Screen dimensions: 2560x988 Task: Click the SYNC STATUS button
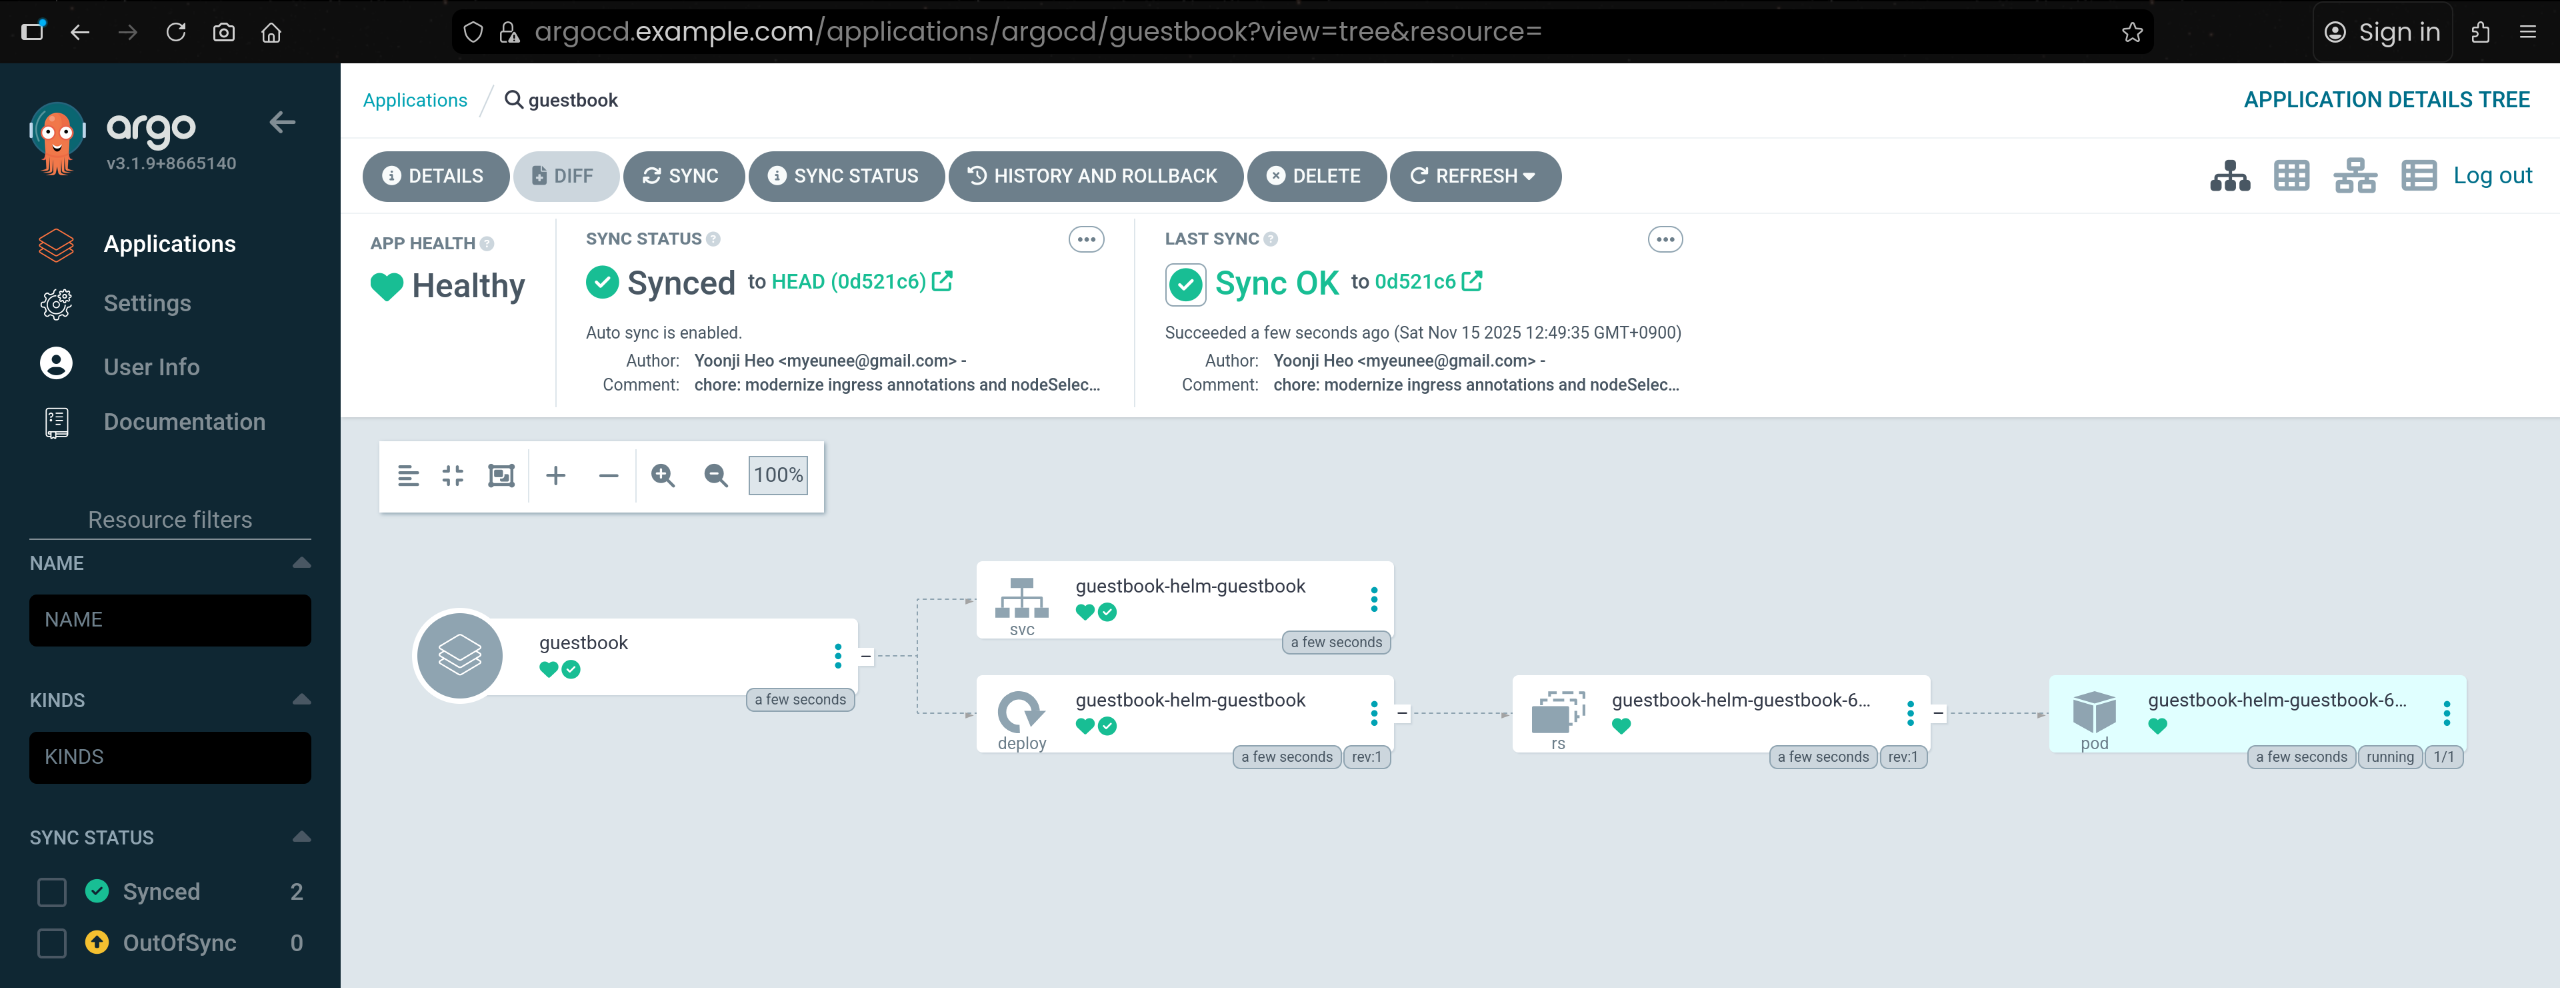pyautogui.click(x=845, y=176)
